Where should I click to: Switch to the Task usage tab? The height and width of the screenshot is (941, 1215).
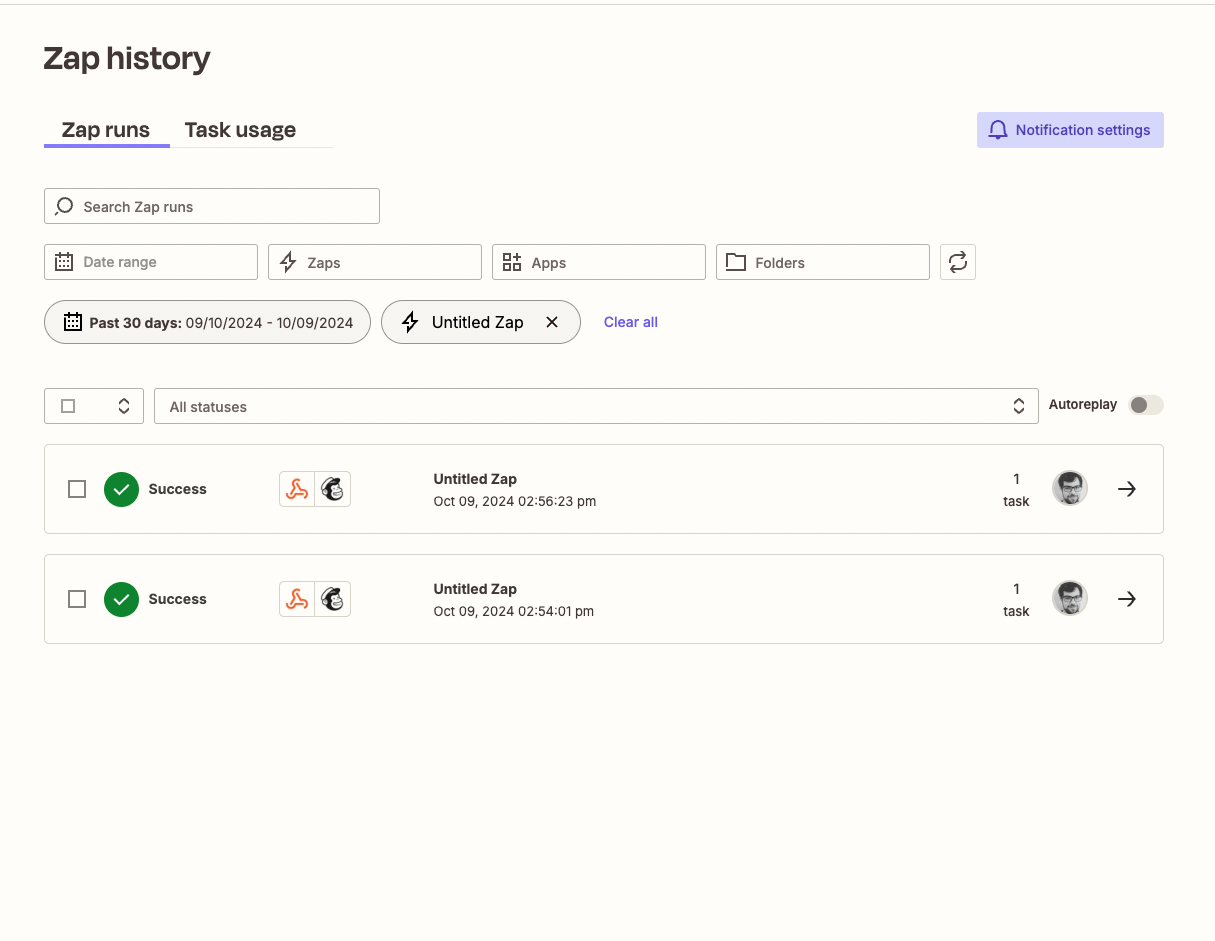click(x=240, y=129)
